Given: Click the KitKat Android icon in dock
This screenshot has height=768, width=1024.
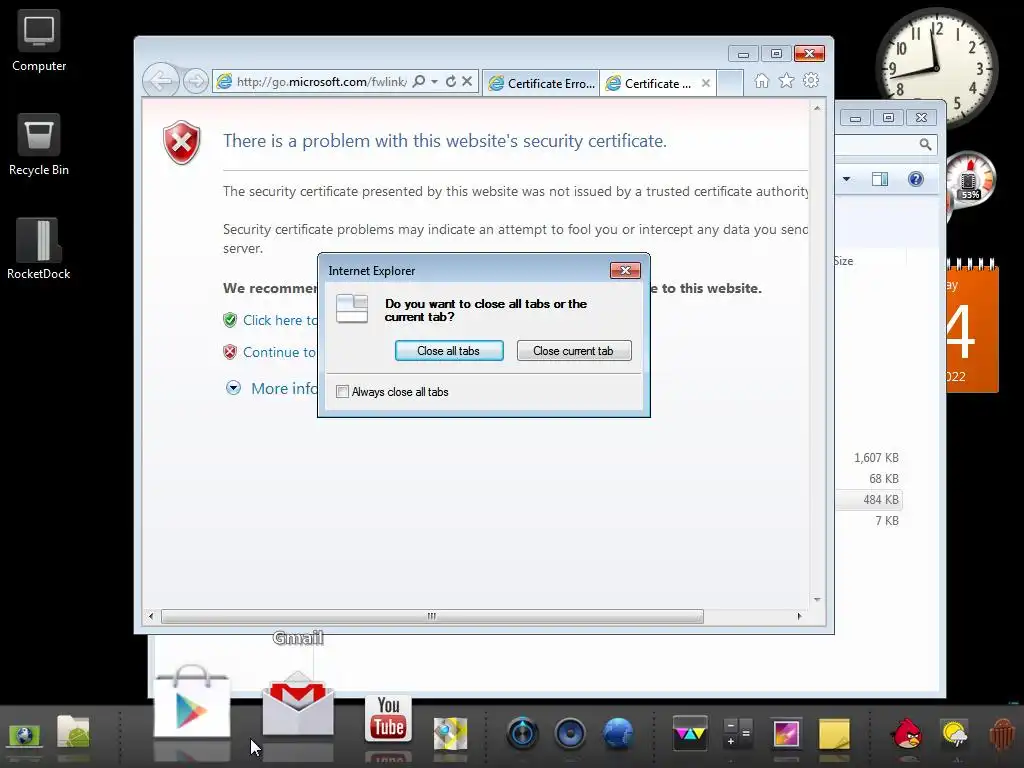Looking at the screenshot, I should (1002, 733).
